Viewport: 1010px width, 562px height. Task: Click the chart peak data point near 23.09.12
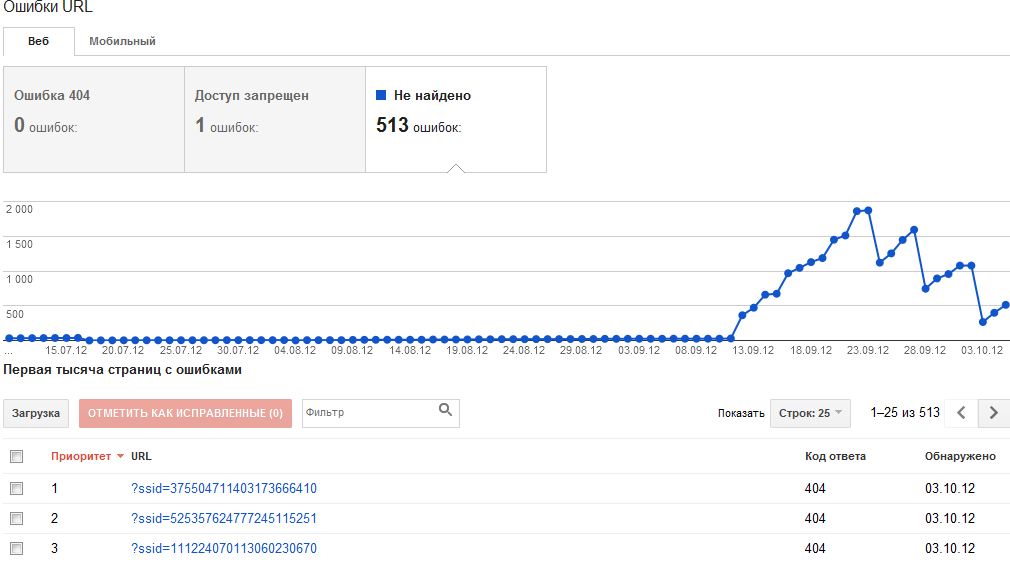point(857,211)
